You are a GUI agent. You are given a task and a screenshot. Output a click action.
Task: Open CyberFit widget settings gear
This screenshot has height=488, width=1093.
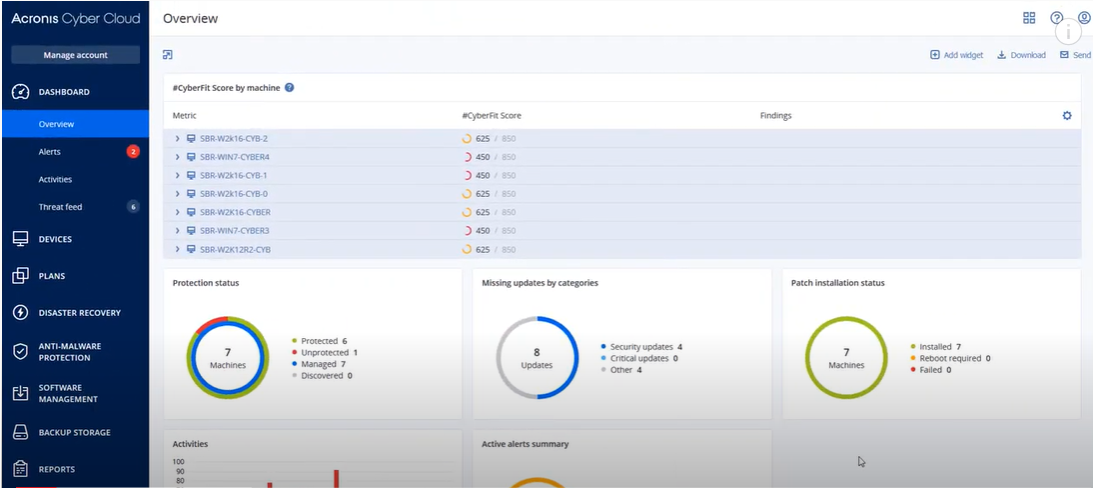pos(1067,116)
